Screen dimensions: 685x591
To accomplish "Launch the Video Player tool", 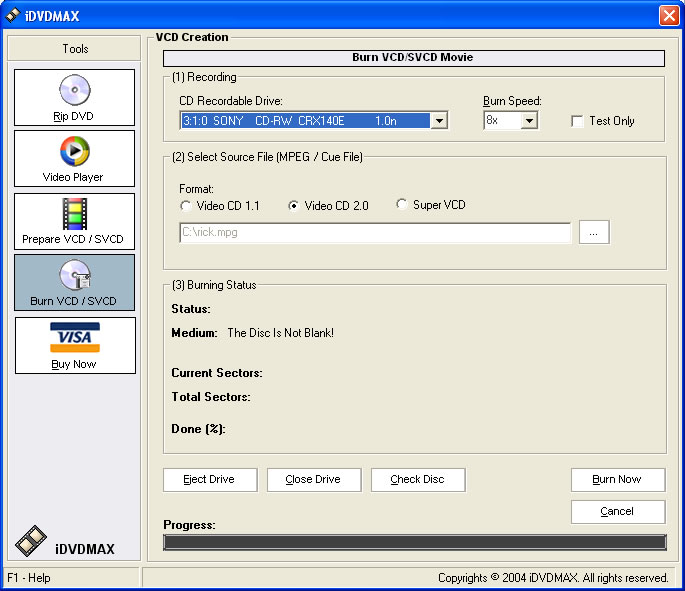I will [74, 159].
